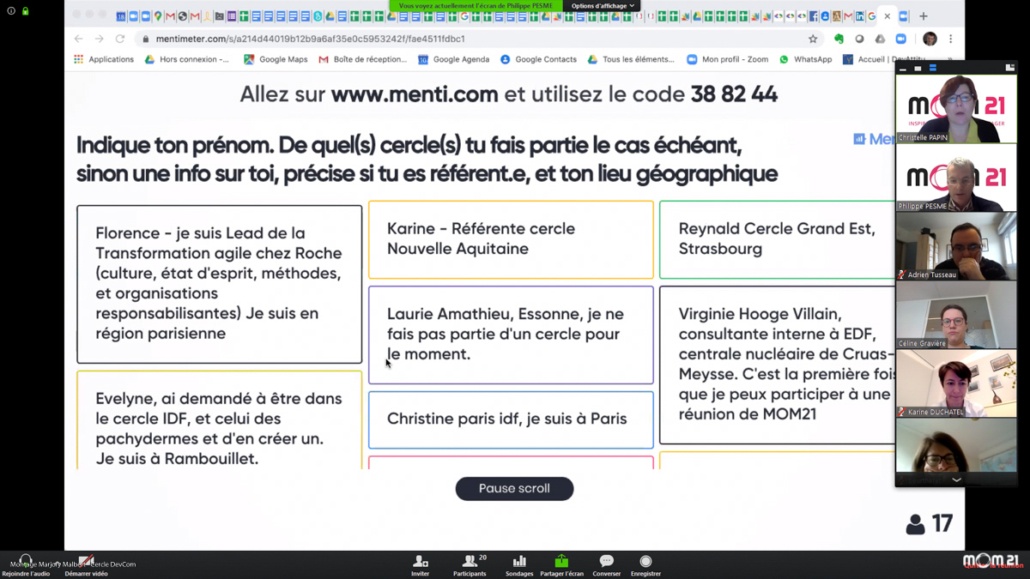Bookmark this page with the star icon
1030x579 pixels.
click(813, 39)
